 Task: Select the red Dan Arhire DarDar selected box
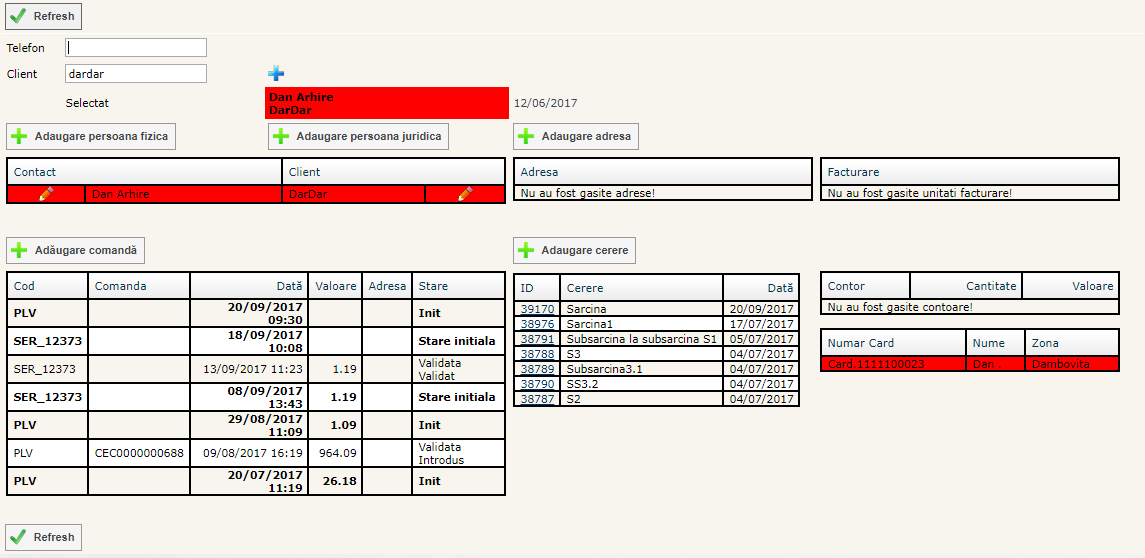coord(386,103)
